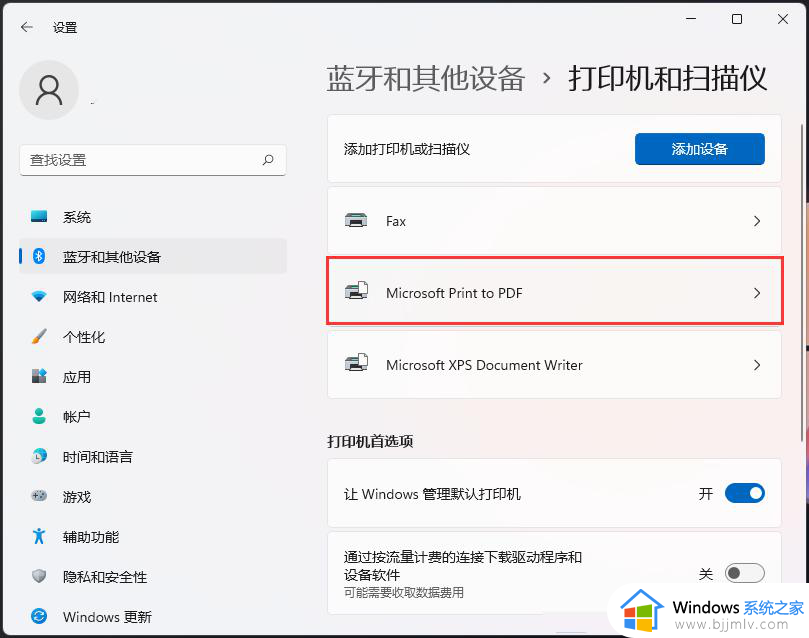Open 隐私和安全性 settings category
809x638 pixels.
coord(153,577)
